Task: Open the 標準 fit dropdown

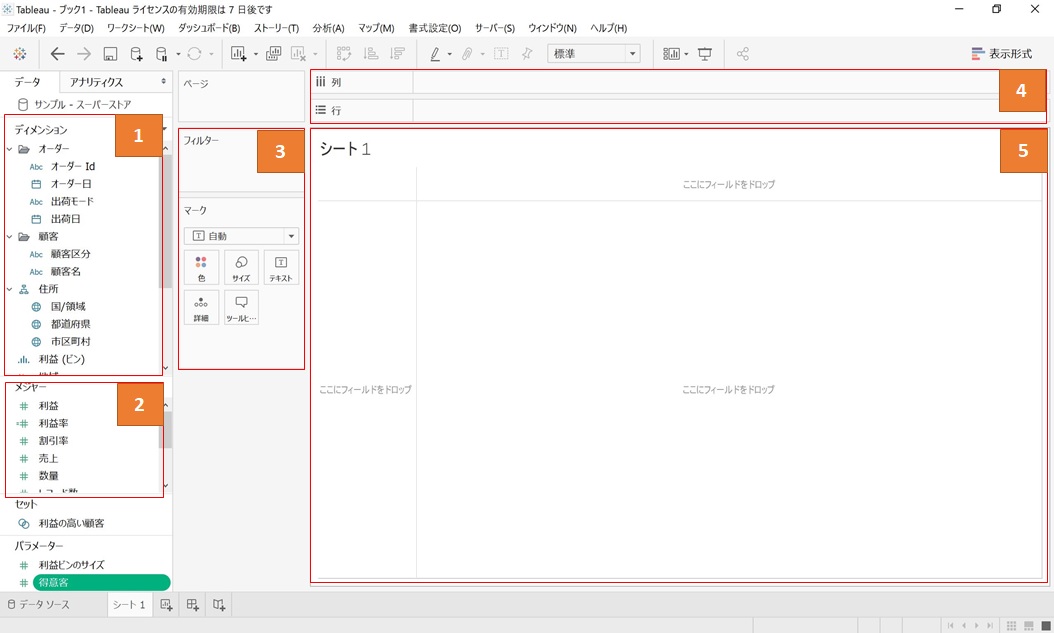Action: 594,54
